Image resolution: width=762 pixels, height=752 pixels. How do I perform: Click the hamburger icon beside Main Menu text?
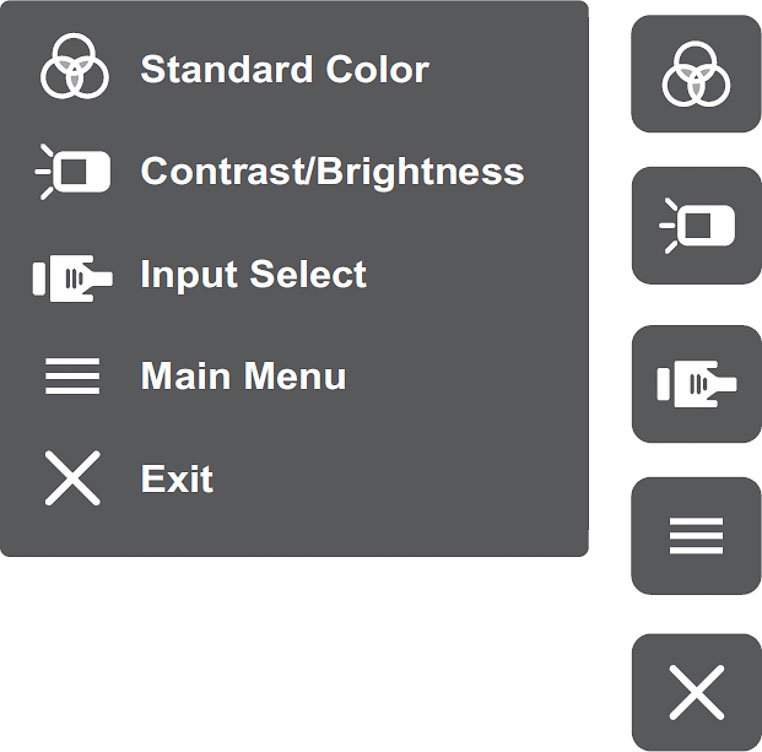73,377
